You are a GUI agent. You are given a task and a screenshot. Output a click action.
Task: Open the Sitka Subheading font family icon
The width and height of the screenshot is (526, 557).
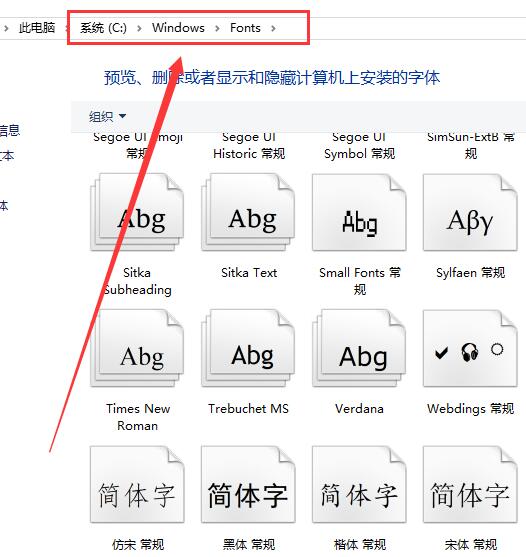(x=137, y=212)
